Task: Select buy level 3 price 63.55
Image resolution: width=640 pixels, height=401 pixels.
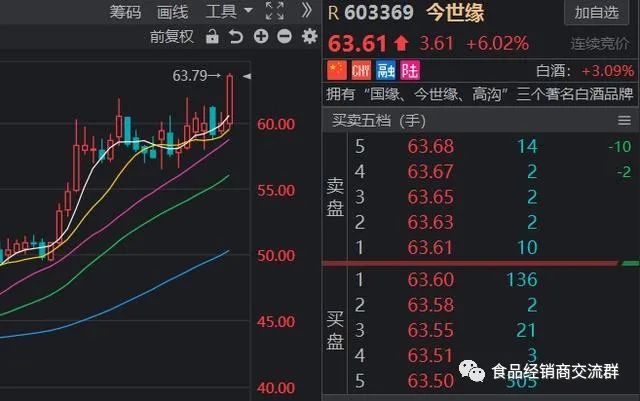Action: coord(431,330)
